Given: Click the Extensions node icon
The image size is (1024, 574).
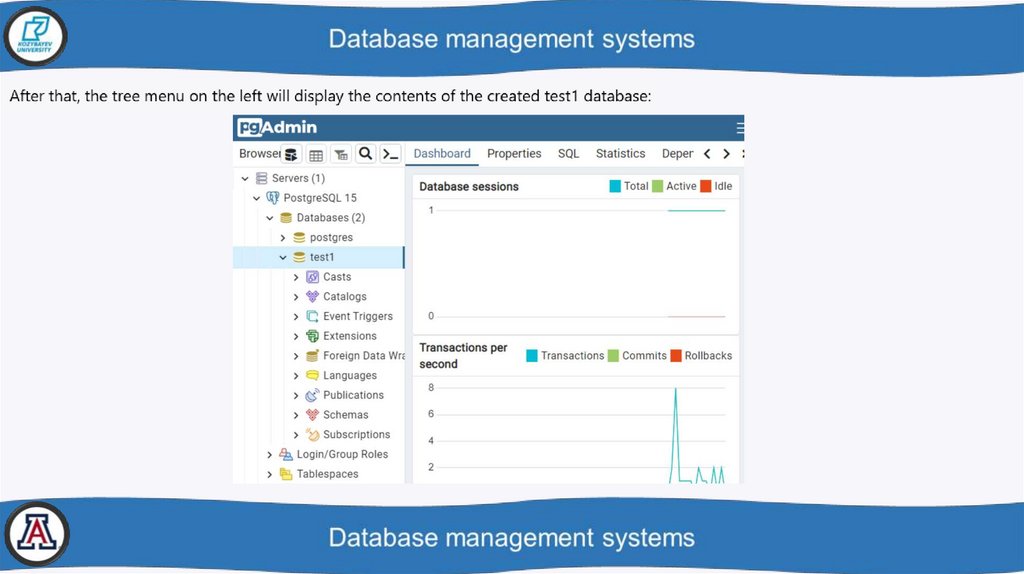Looking at the screenshot, I should click(x=313, y=336).
